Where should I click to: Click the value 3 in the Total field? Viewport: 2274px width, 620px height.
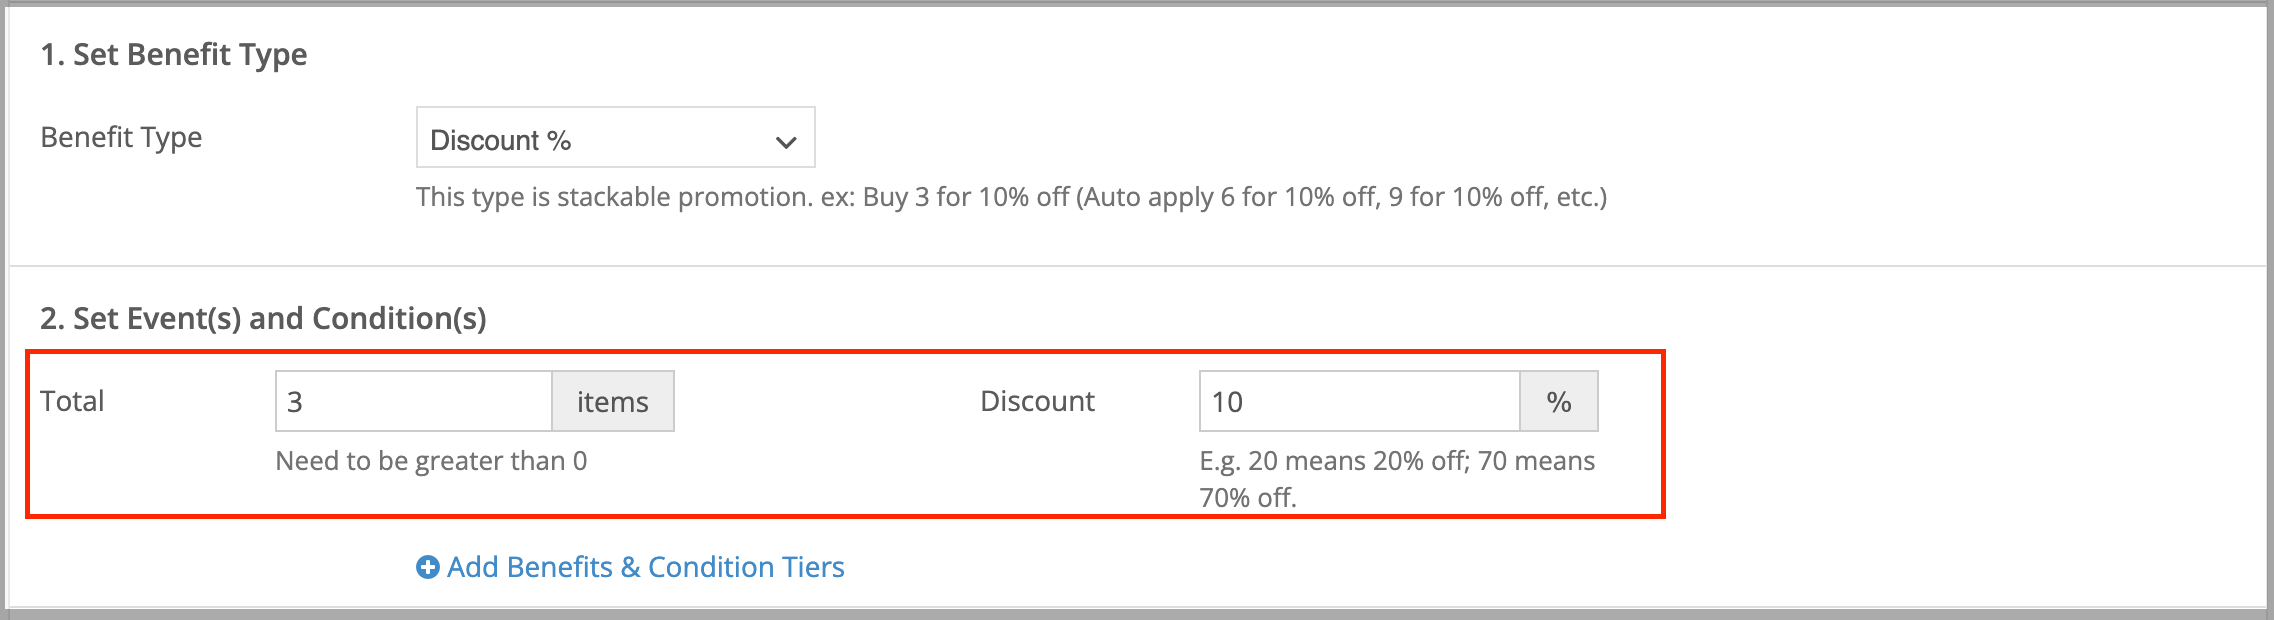point(295,402)
